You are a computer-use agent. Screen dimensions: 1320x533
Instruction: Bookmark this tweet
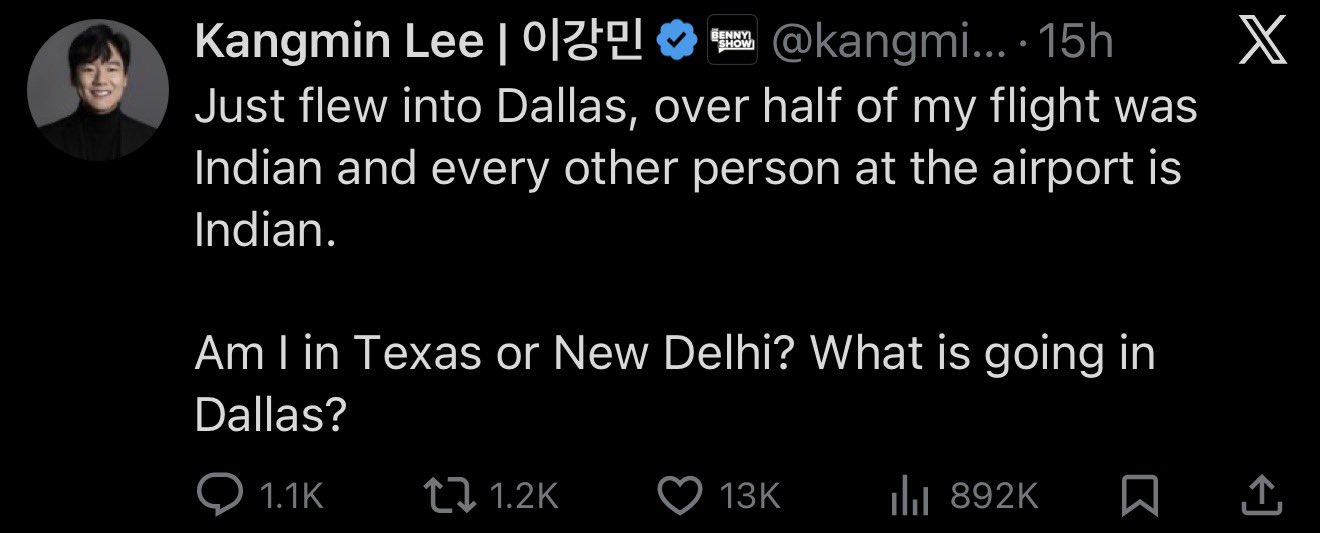click(1140, 495)
